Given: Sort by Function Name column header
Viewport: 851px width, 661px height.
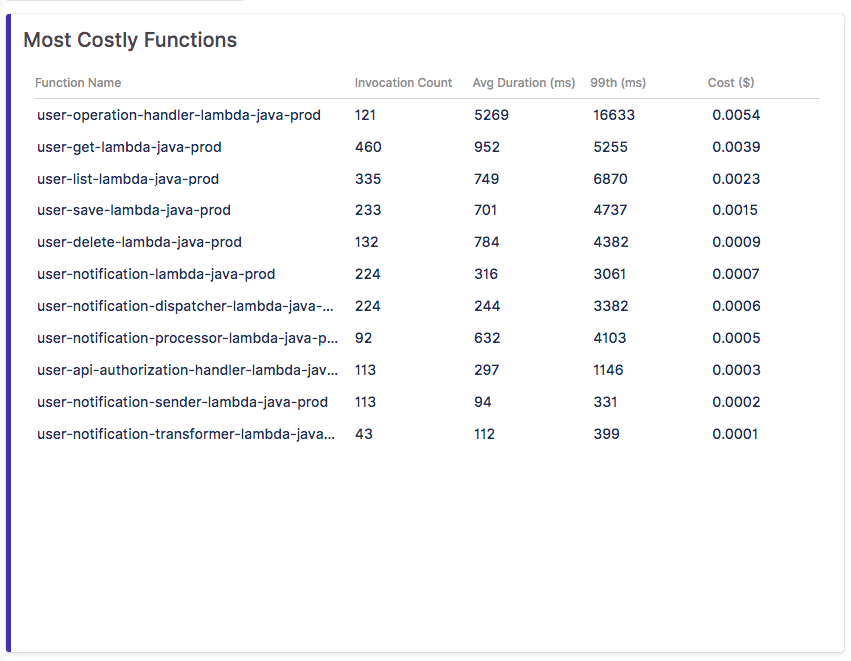Looking at the screenshot, I should pos(78,82).
